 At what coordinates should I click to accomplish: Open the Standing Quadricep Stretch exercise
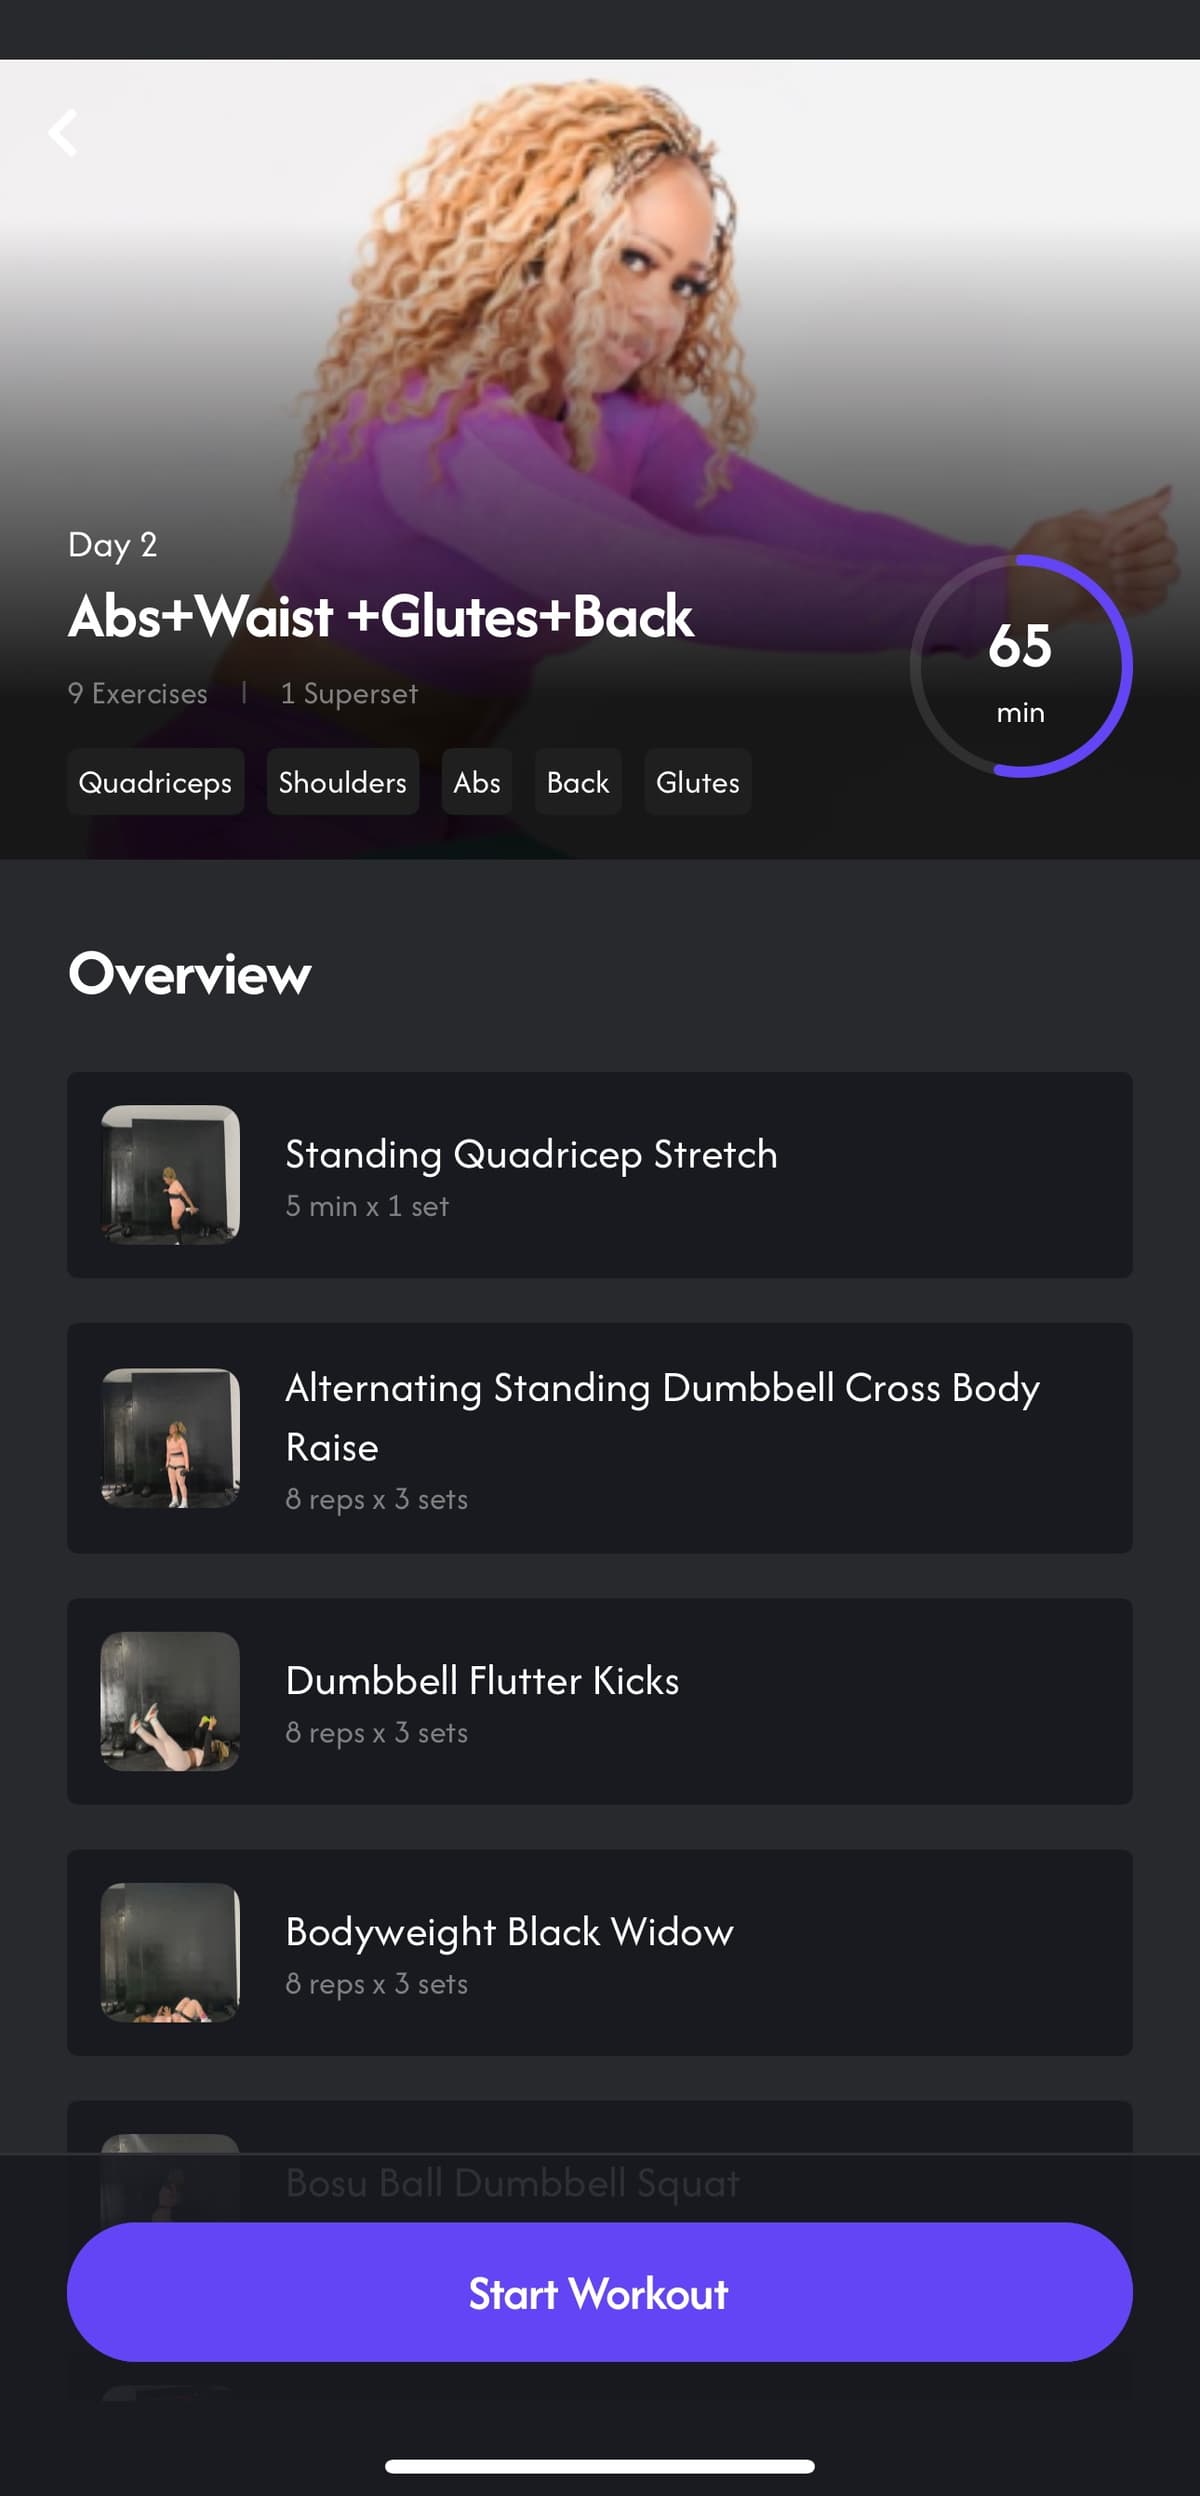pos(600,1175)
